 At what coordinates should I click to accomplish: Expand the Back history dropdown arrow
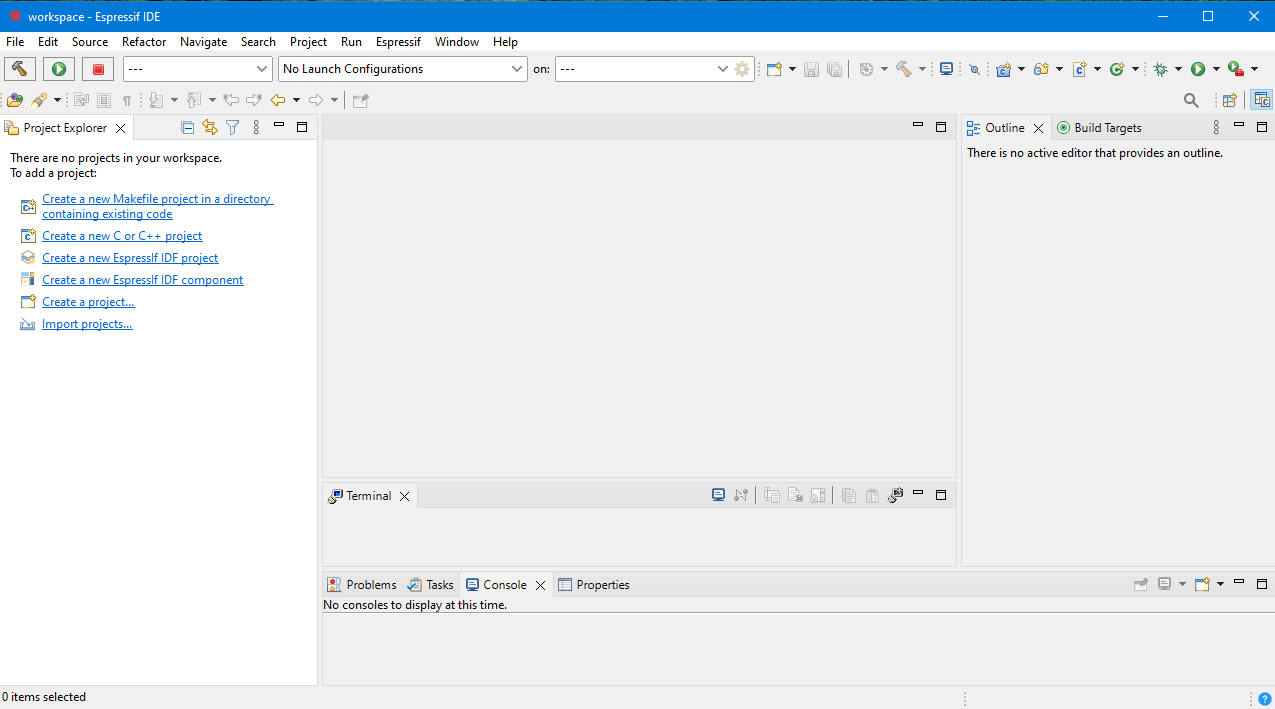tap(296, 100)
